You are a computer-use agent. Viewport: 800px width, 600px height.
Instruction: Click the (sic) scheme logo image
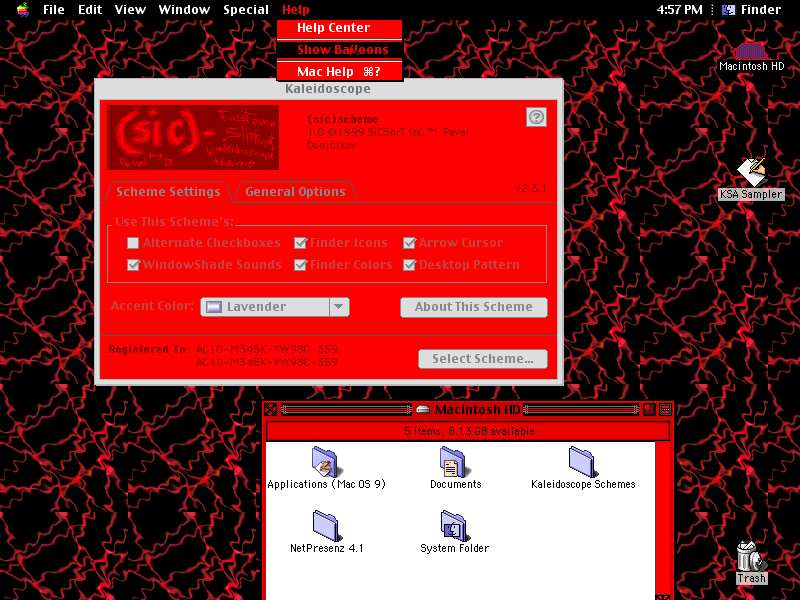tap(193, 137)
